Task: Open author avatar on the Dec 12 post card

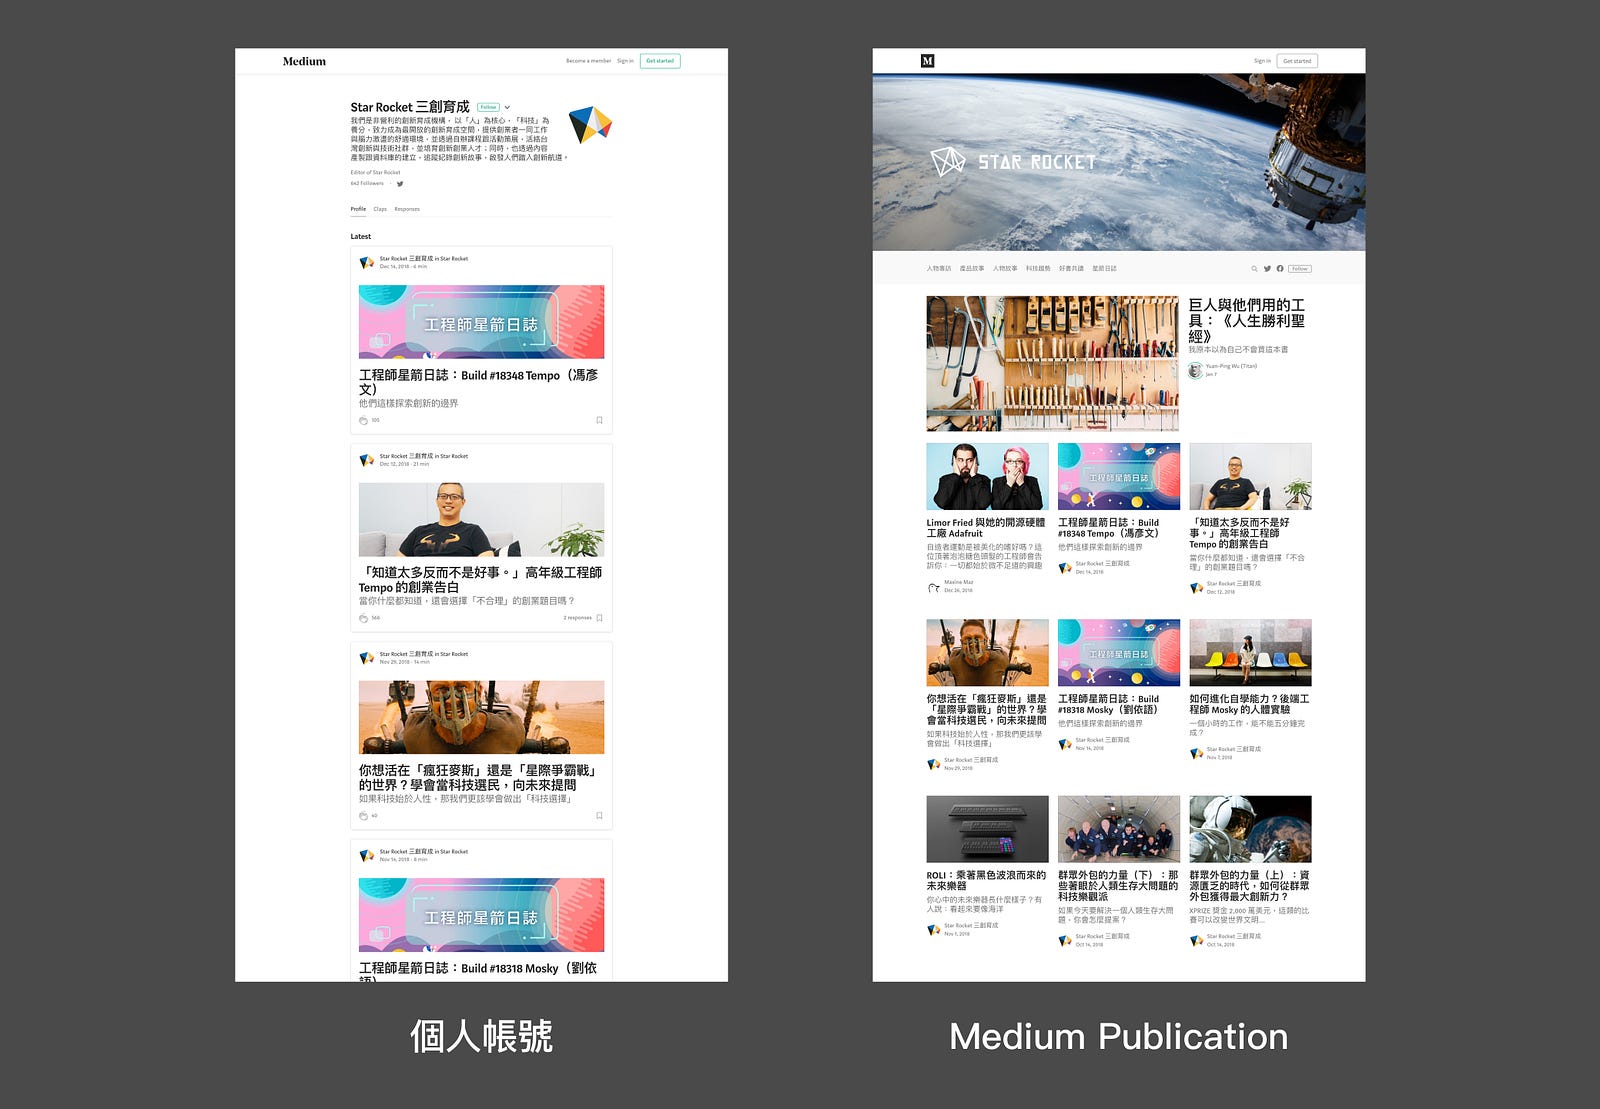Action: (367, 460)
